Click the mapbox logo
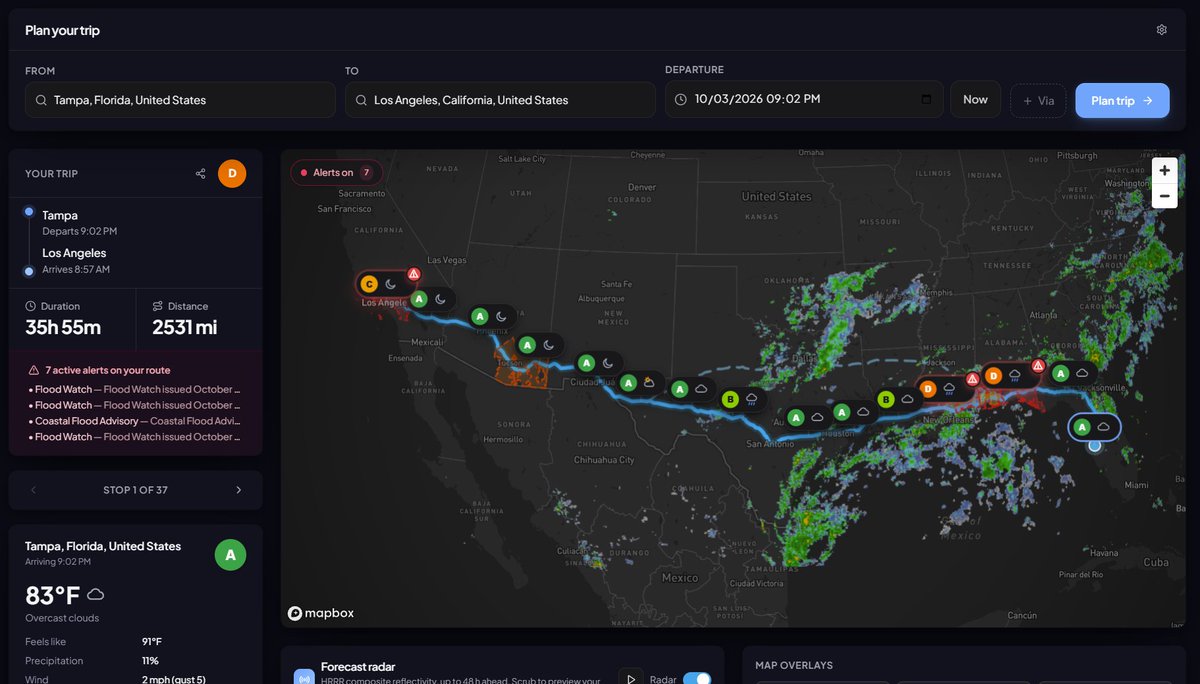Screen dimensions: 1200x684 click(x=321, y=613)
